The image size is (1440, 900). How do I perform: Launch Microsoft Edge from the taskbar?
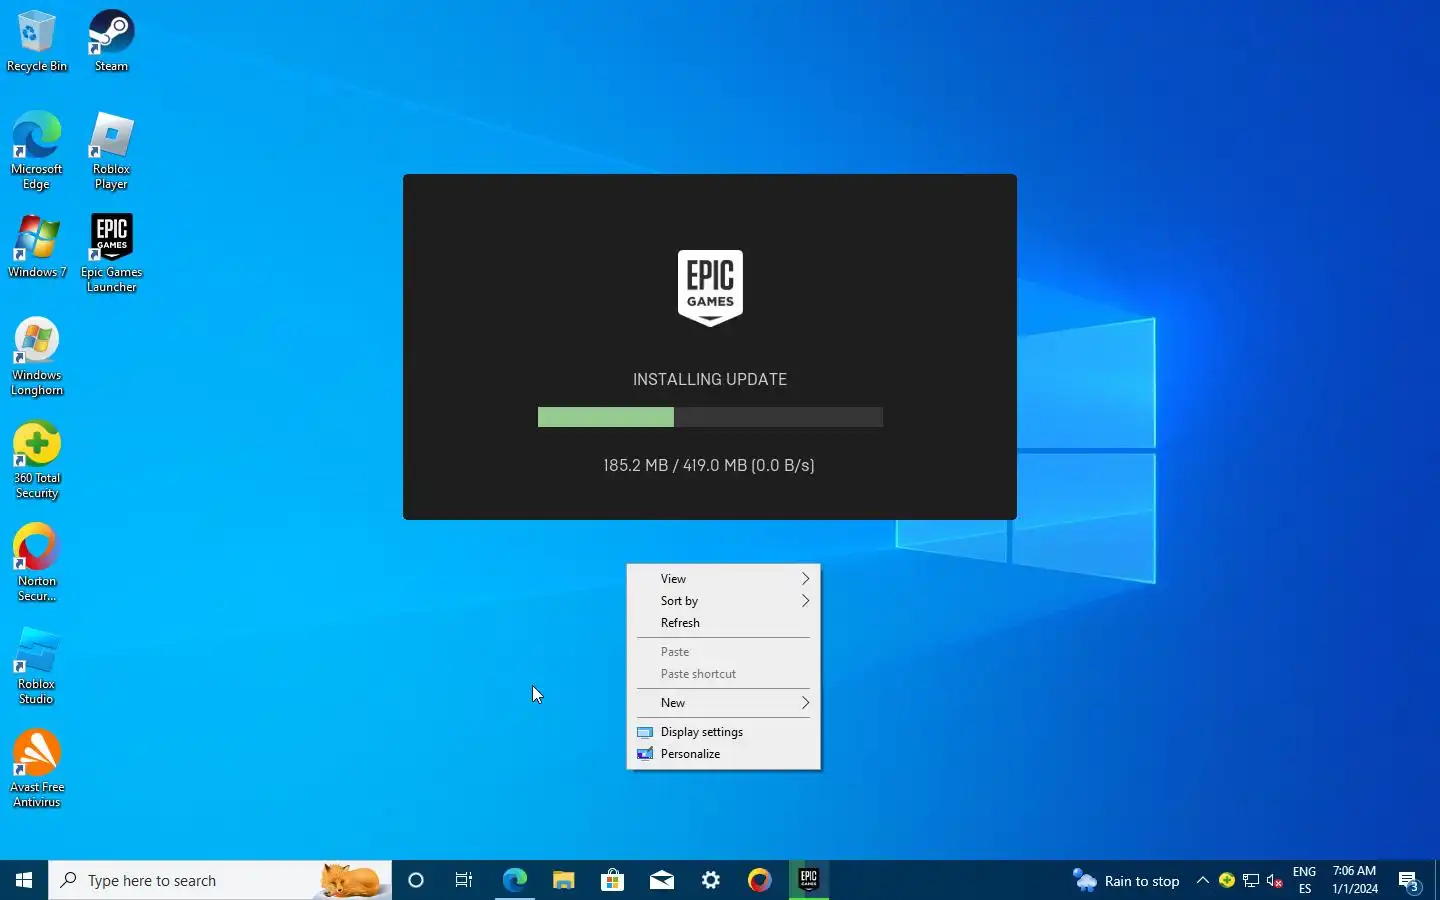point(514,880)
